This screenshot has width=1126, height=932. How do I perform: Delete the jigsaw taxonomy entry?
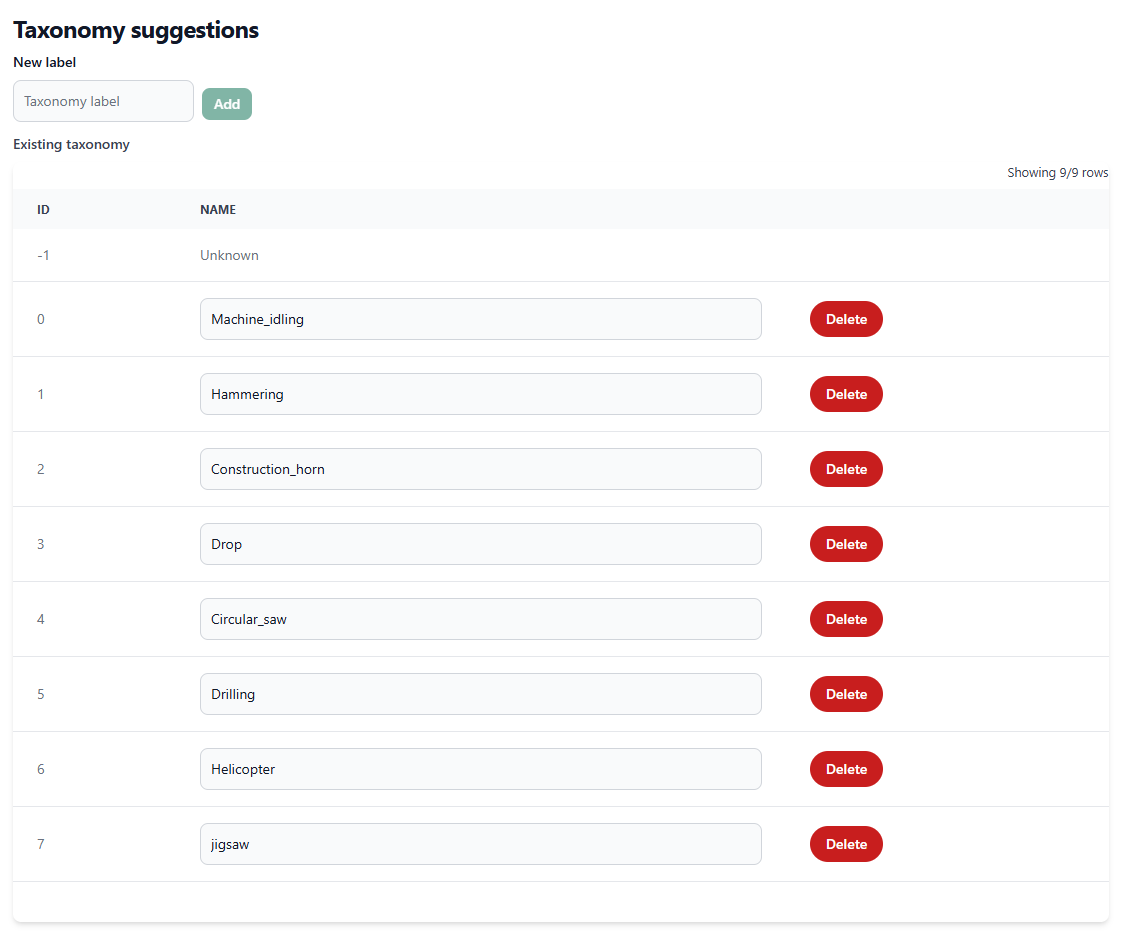point(846,844)
